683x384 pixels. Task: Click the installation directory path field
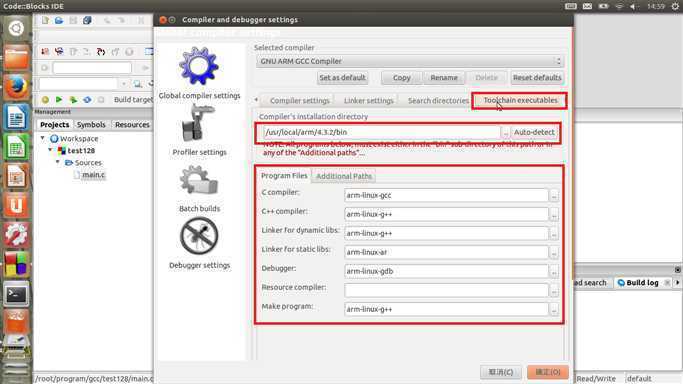pyautogui.click(x=382, y=132)
